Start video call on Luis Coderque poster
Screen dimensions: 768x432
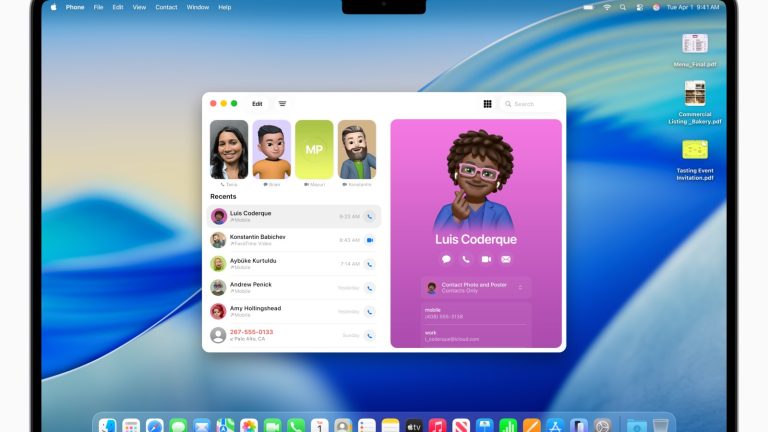486,259
